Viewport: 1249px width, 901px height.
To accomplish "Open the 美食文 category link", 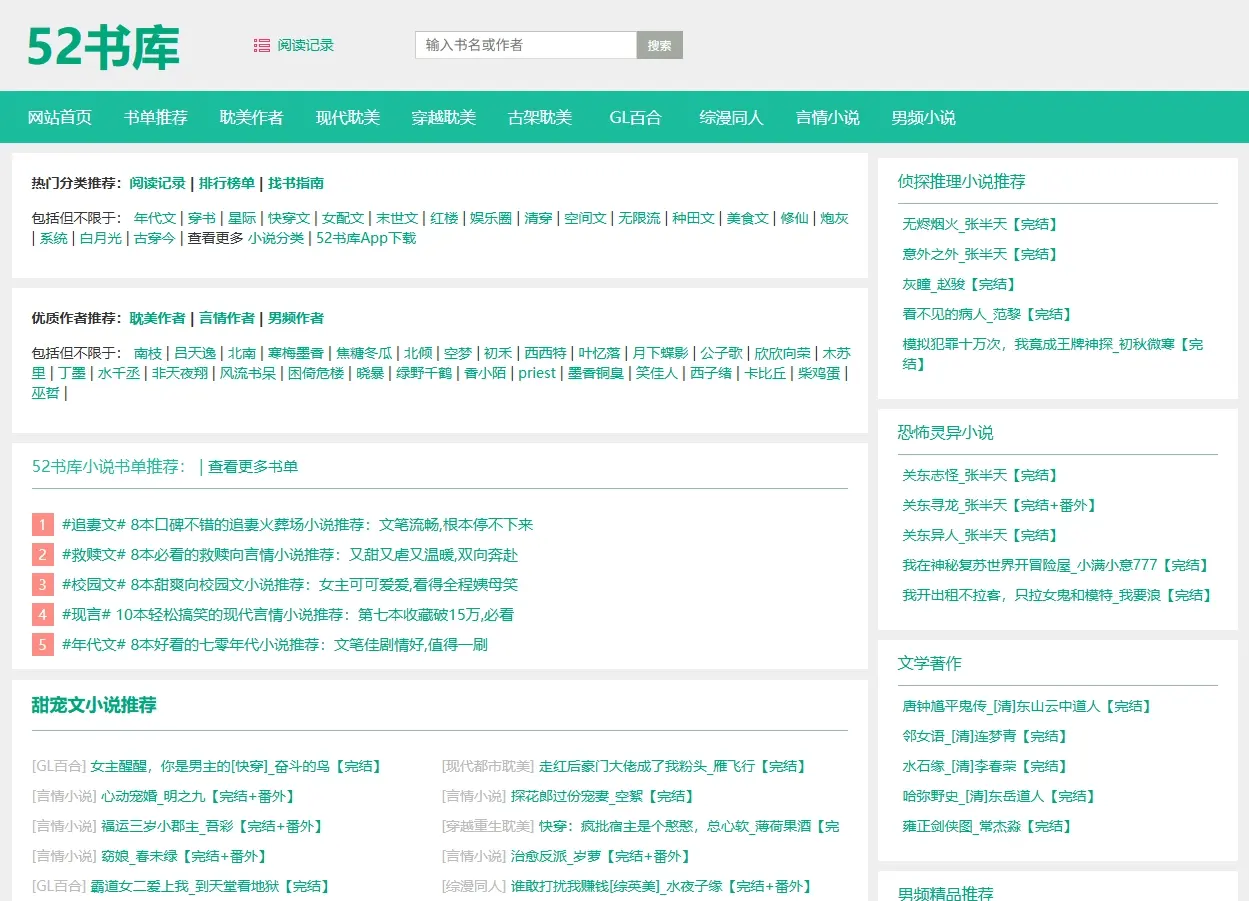I will pos(747,218).
